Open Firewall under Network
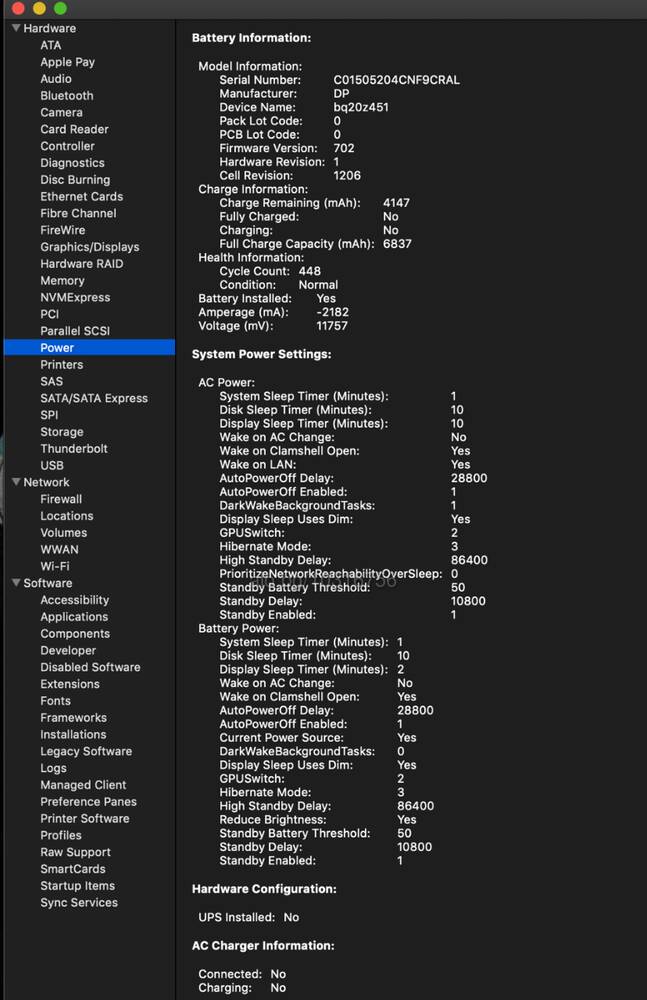The image size is (647, 1000). (61, 499)
